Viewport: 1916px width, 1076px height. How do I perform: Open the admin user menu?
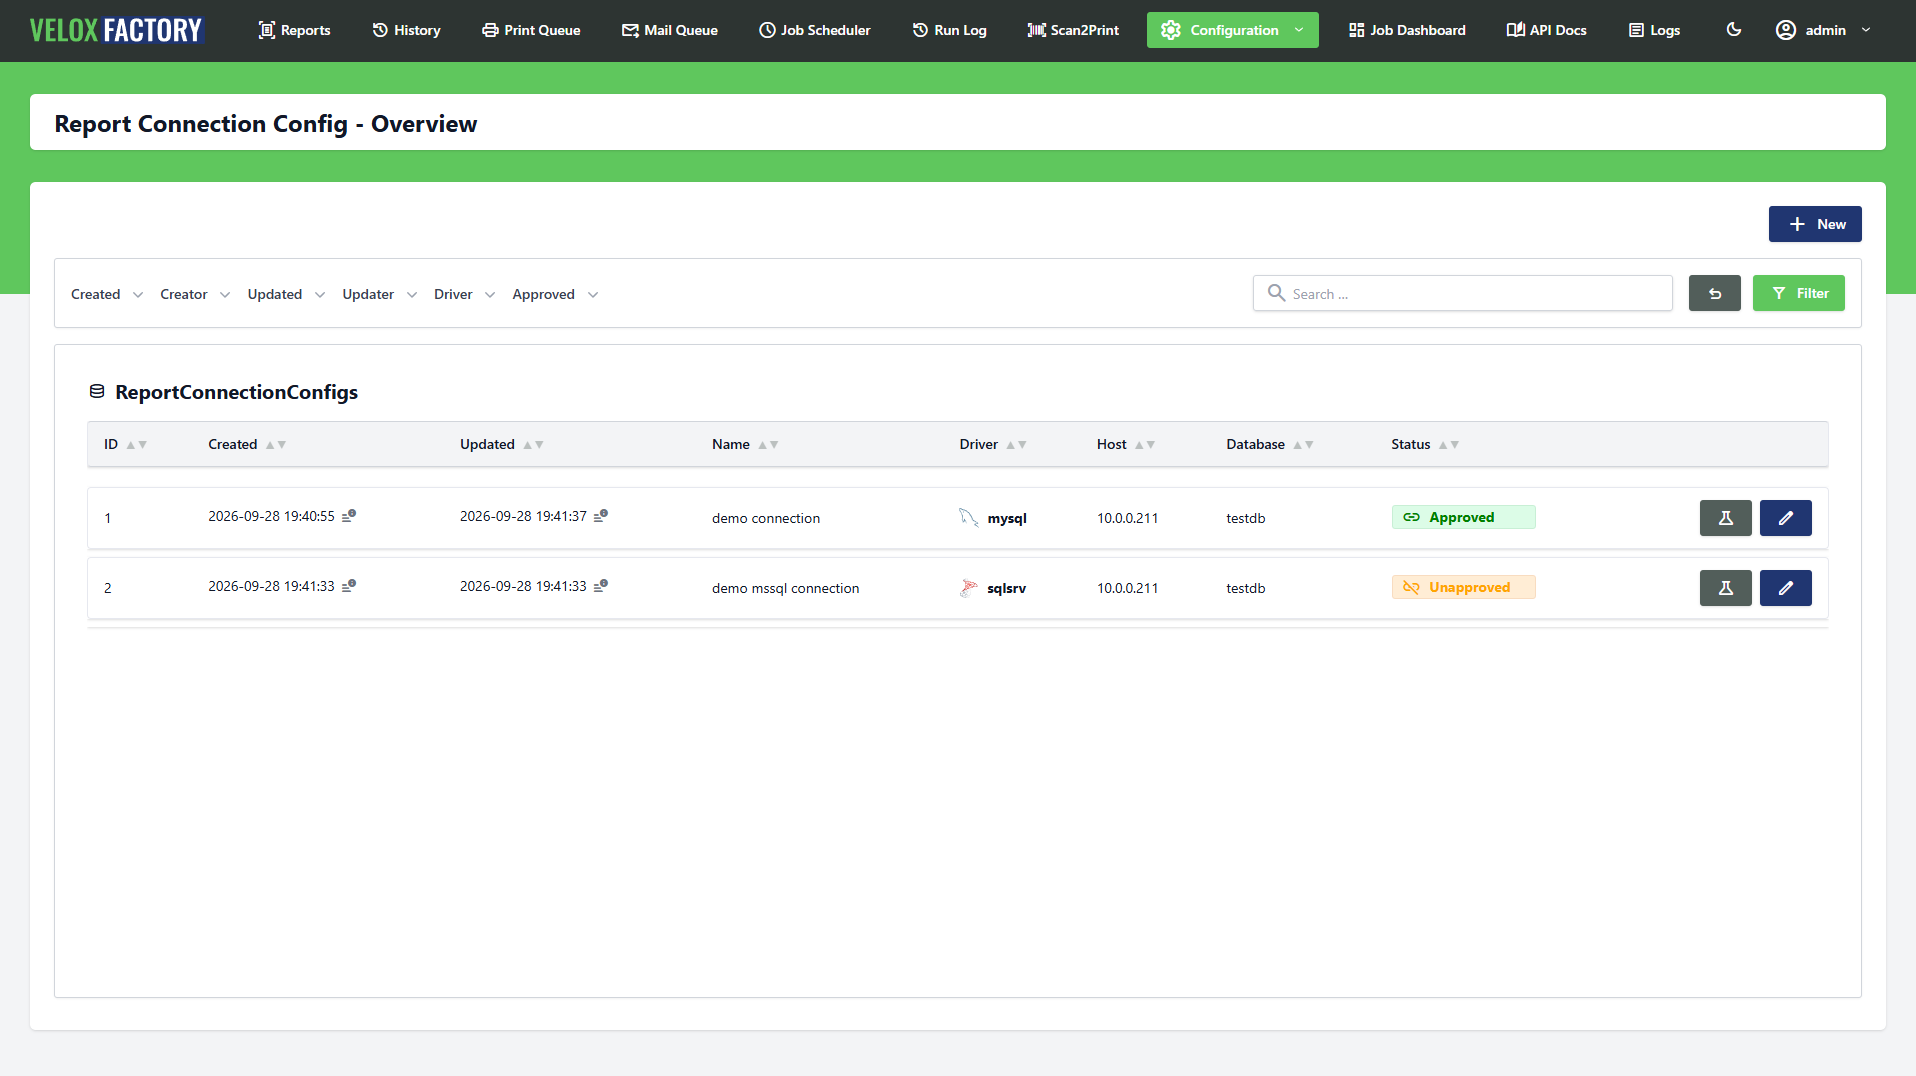click(1823, 30)
